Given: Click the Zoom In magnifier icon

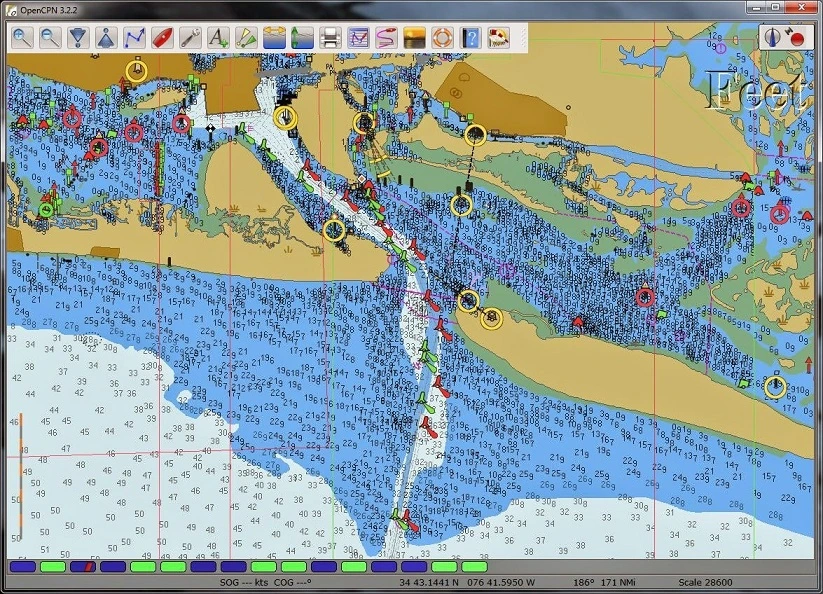Looking at the screenshot, I should pos(22,37).
